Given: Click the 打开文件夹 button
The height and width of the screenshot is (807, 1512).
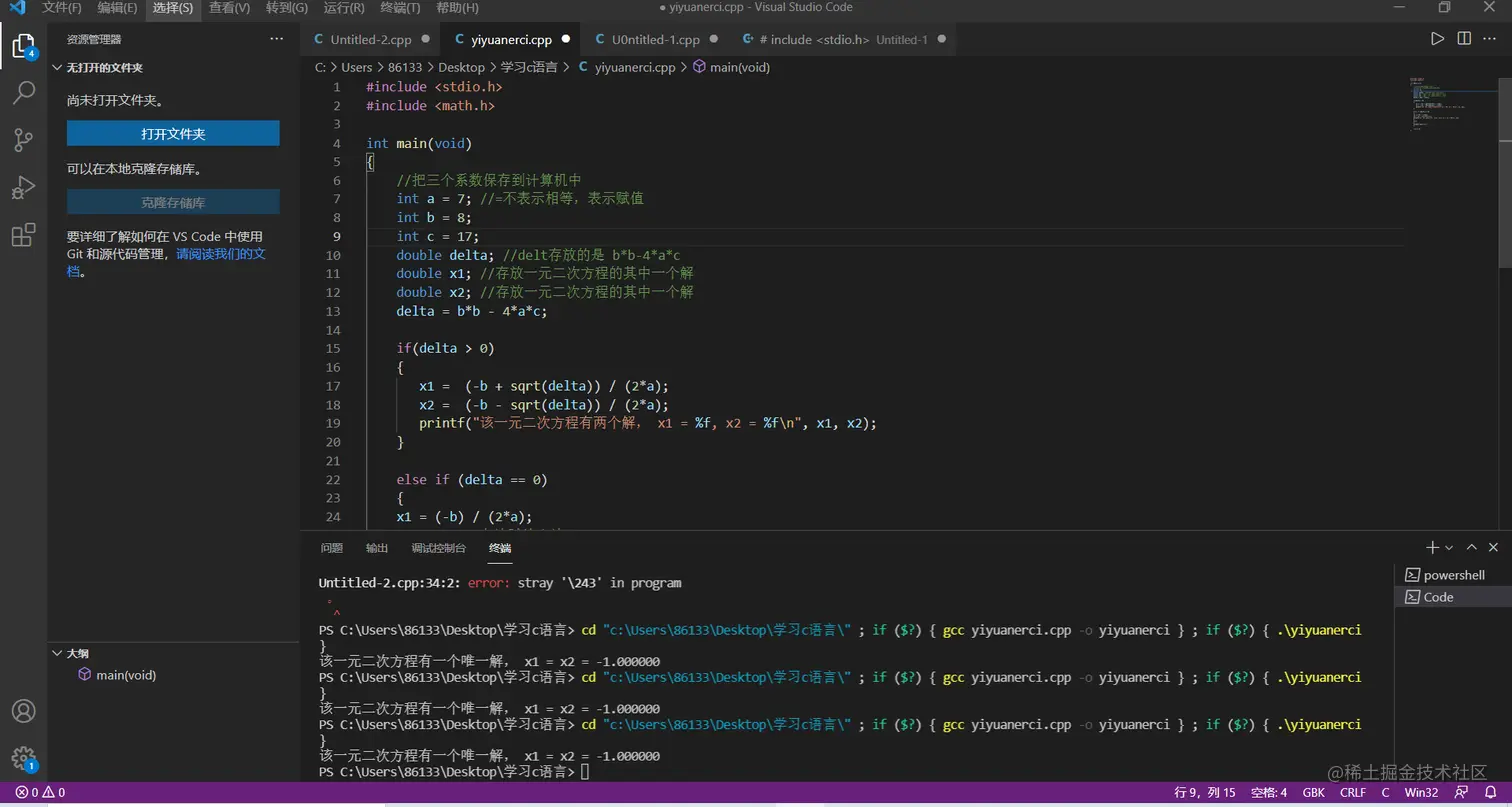Looking at the screenshot, I should pos(173,134).
